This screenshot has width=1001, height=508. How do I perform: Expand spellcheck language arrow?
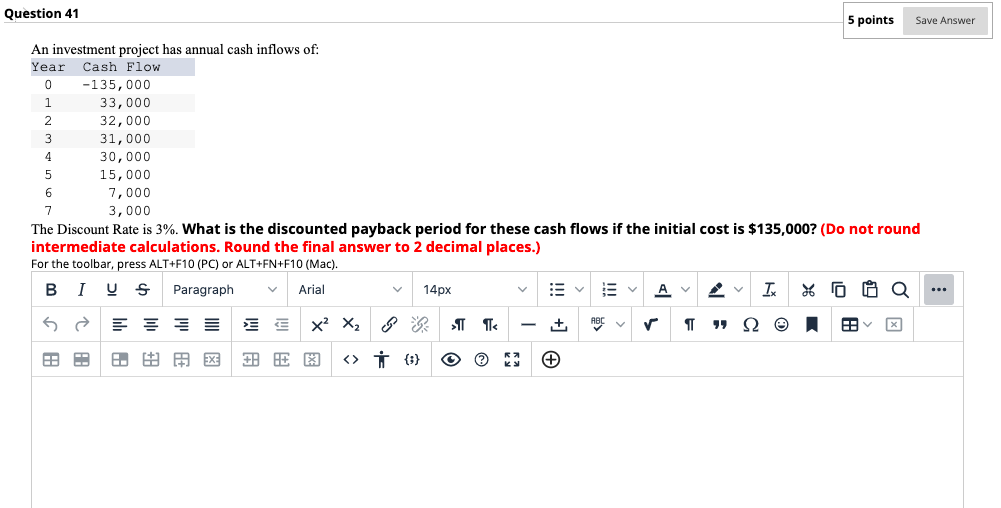click(x=620, y=325)
